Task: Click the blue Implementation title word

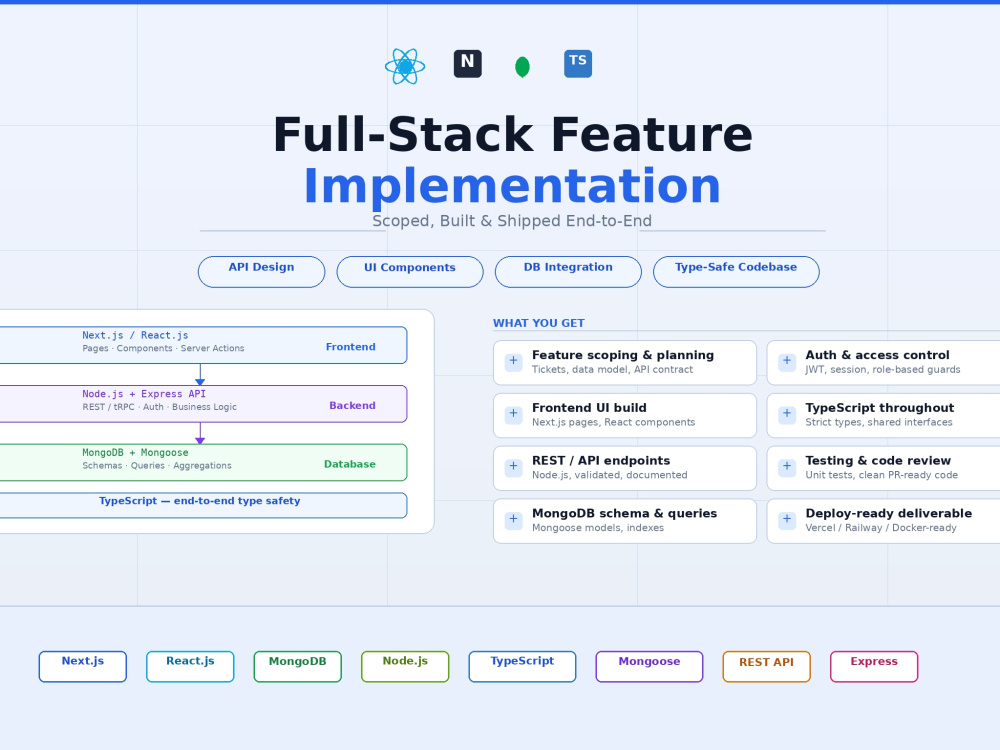Action: [x=512, y=186]
